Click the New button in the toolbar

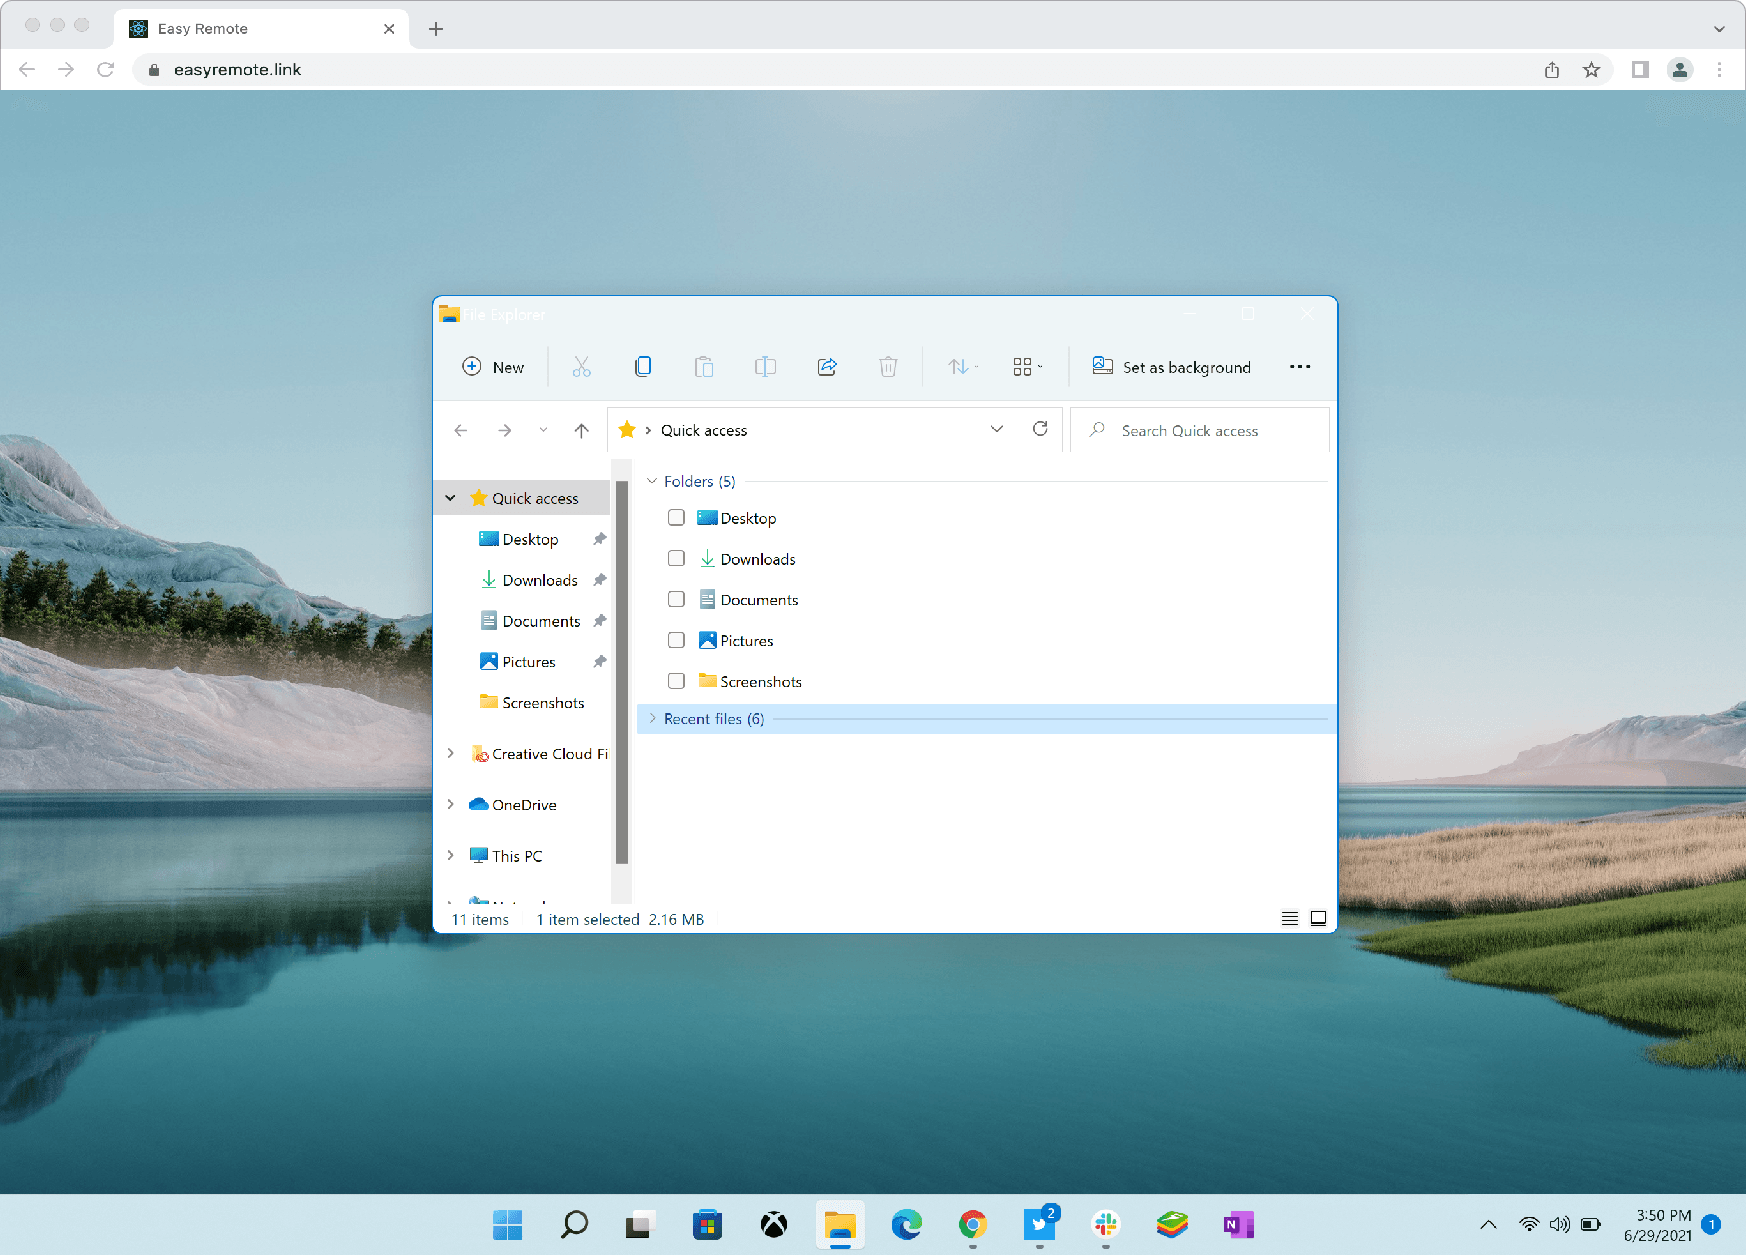[x=492, y=366]
